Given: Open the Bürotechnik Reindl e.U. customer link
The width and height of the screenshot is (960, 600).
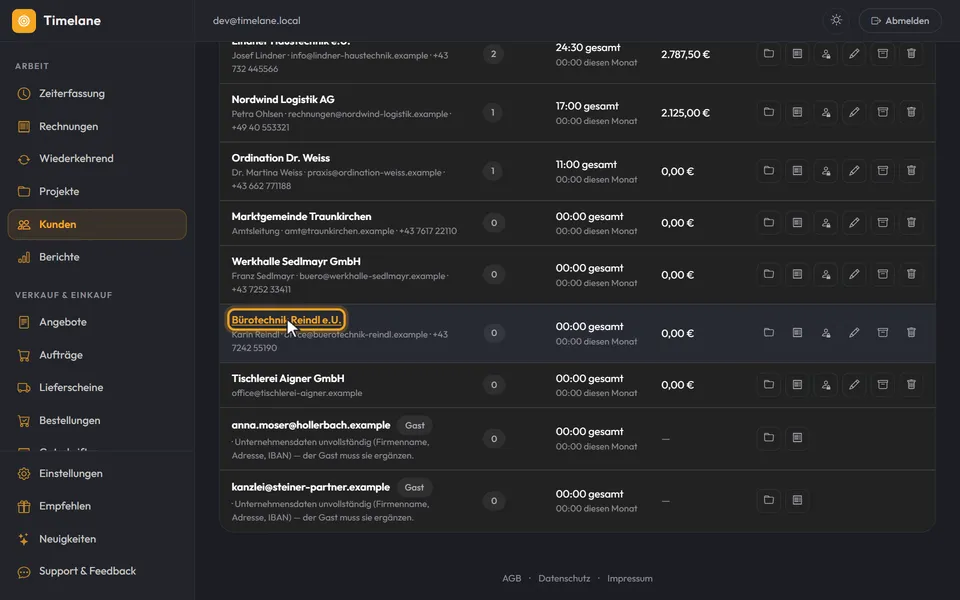Looking at the screenshot, I should pos(286,320).
